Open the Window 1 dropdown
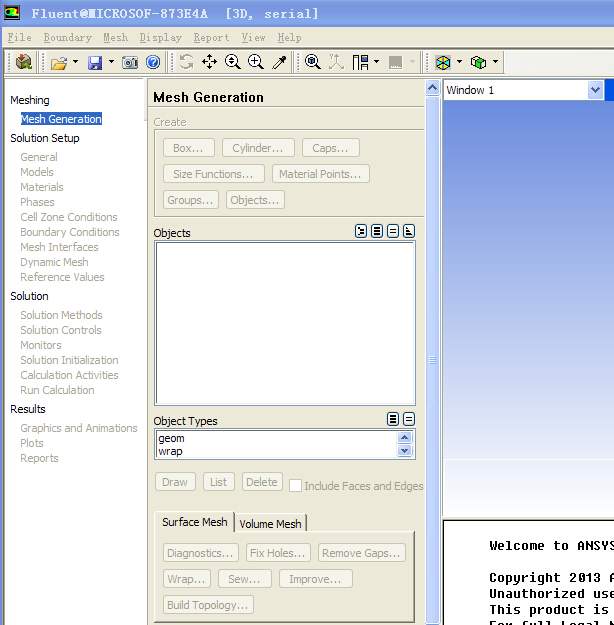 coord(595,90)
